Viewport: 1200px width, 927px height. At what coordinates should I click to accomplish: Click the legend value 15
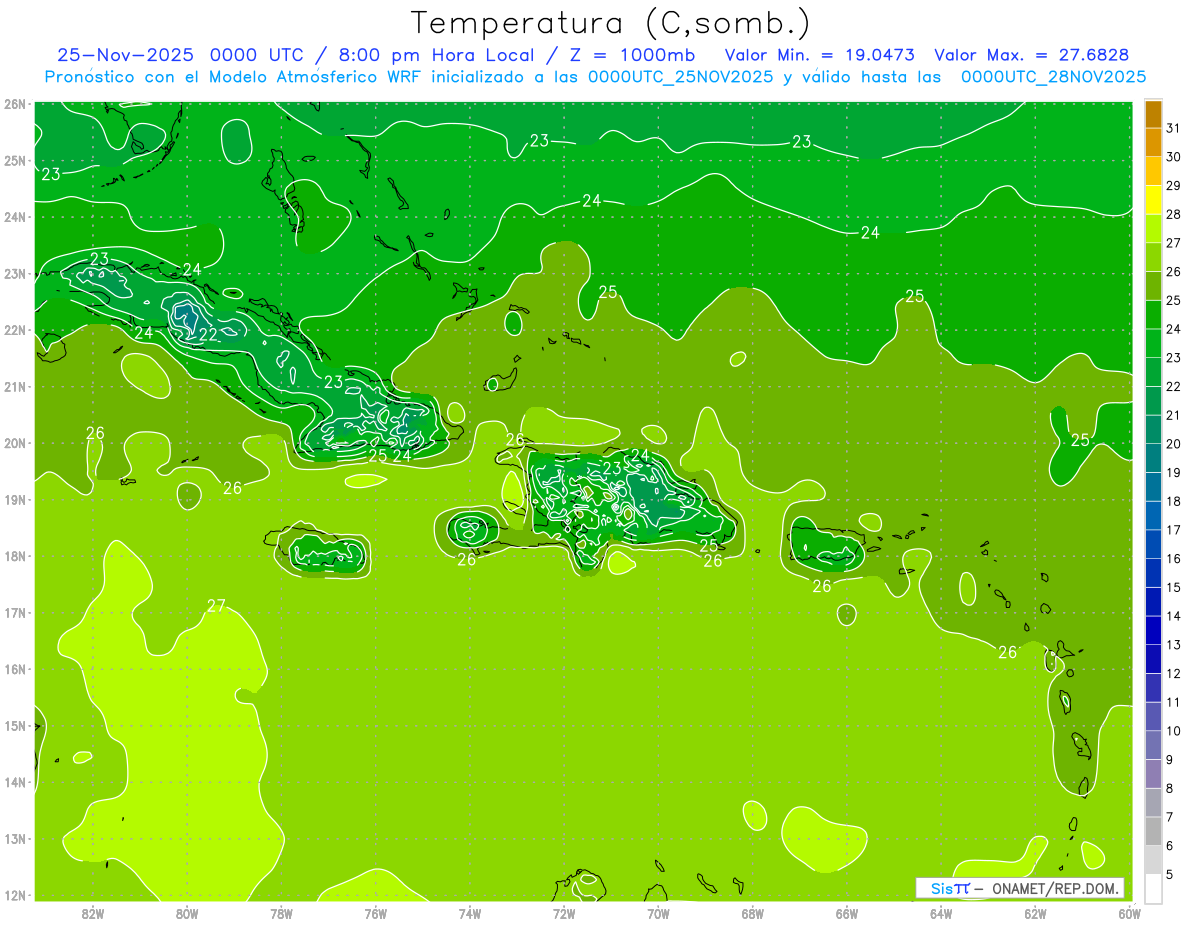(x=1174, y=587)
